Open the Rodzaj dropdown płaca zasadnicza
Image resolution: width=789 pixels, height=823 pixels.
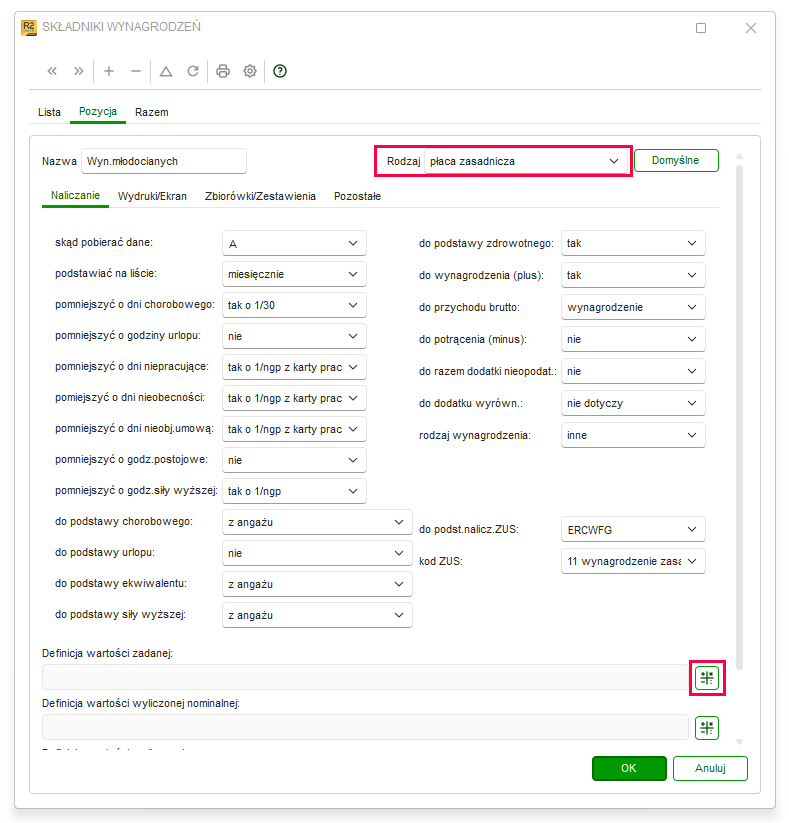pos(525,161)
